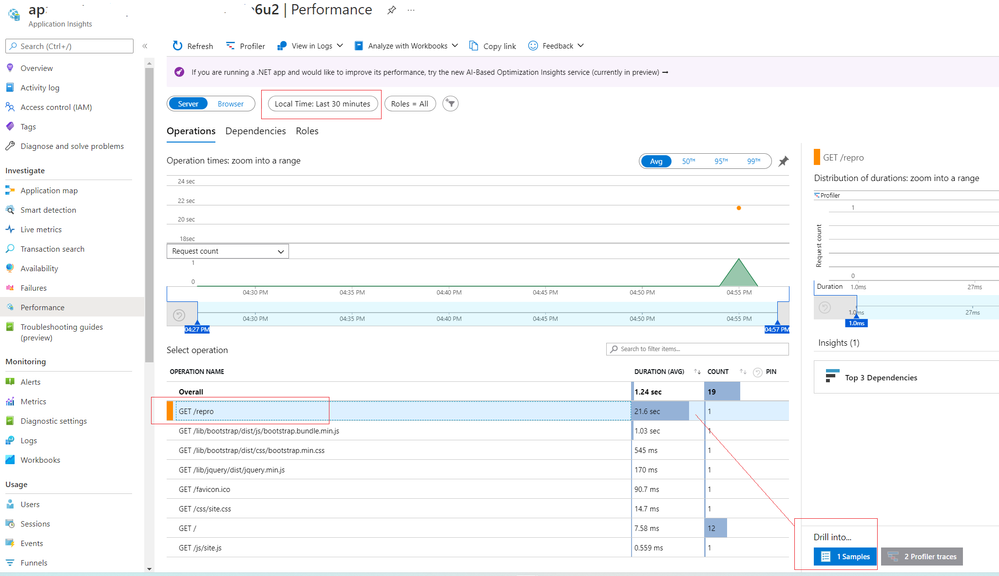999x576 pixels.
Task: Click the 1.0ms duration range handle
Action: (x=856, y=323)
